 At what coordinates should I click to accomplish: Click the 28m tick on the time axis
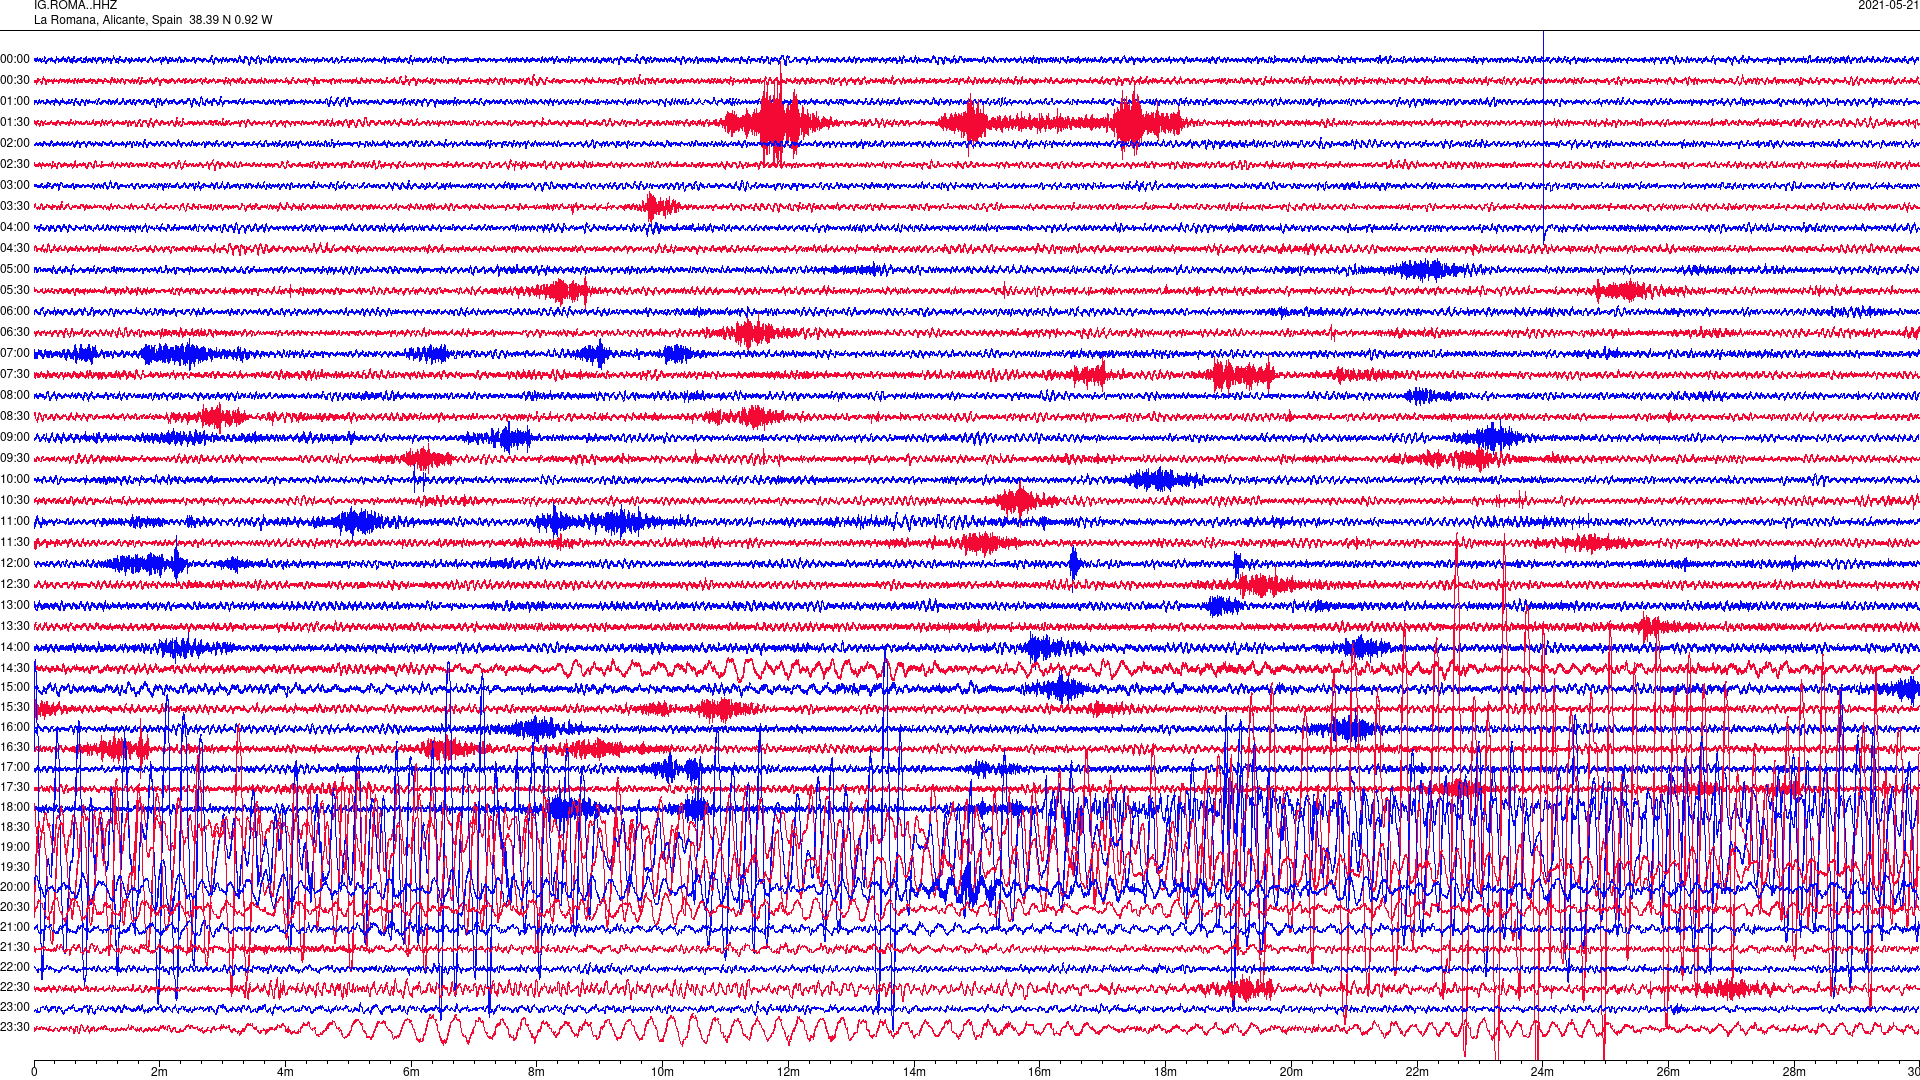(1793, 1072)
